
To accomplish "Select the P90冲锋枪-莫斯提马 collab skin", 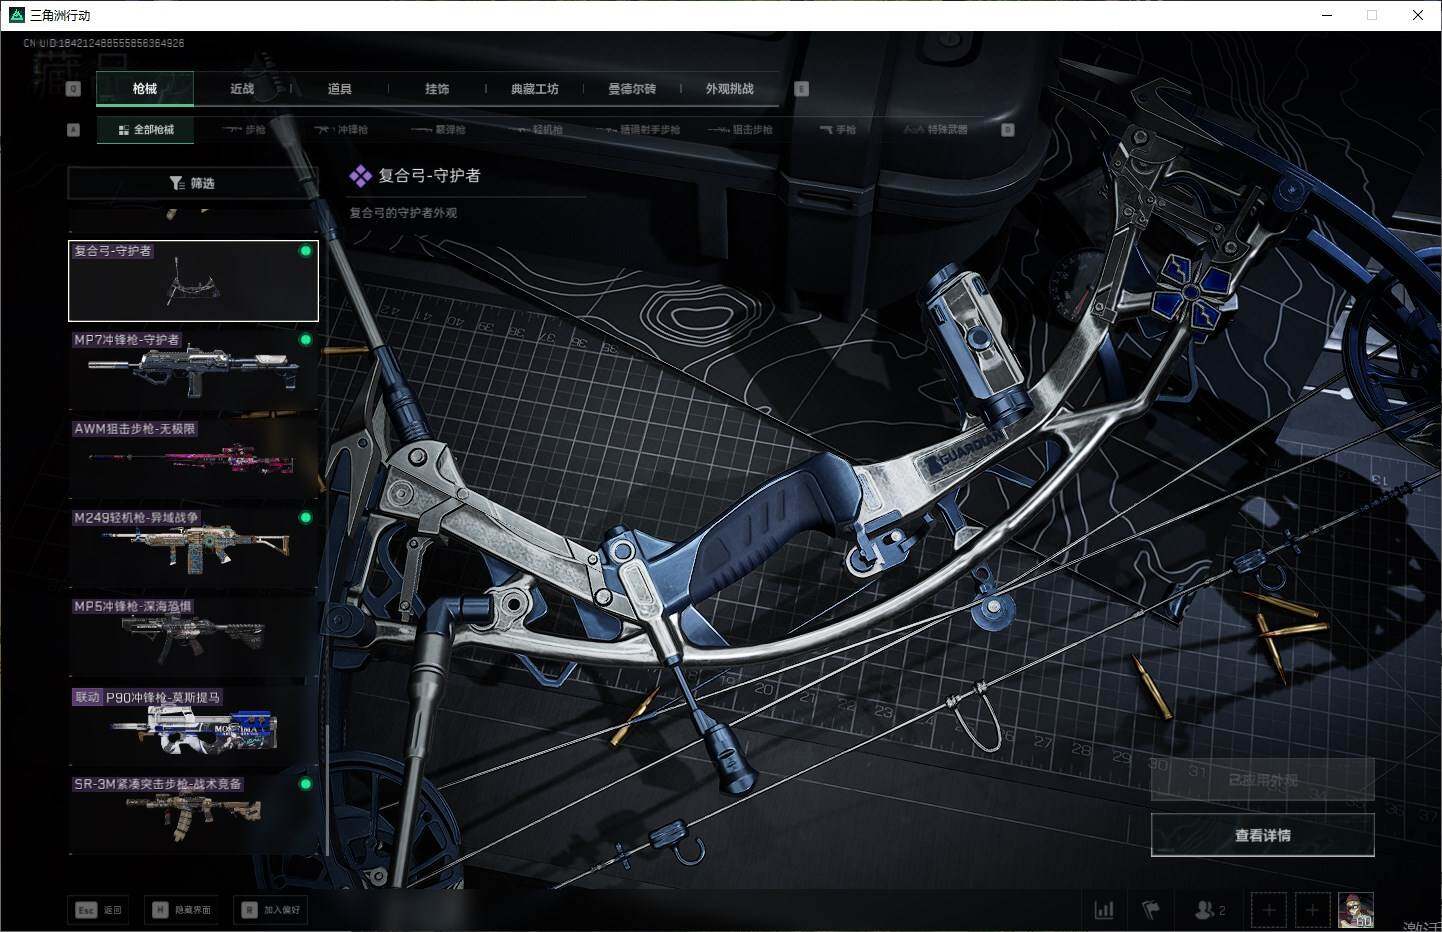I will (193, 724).
